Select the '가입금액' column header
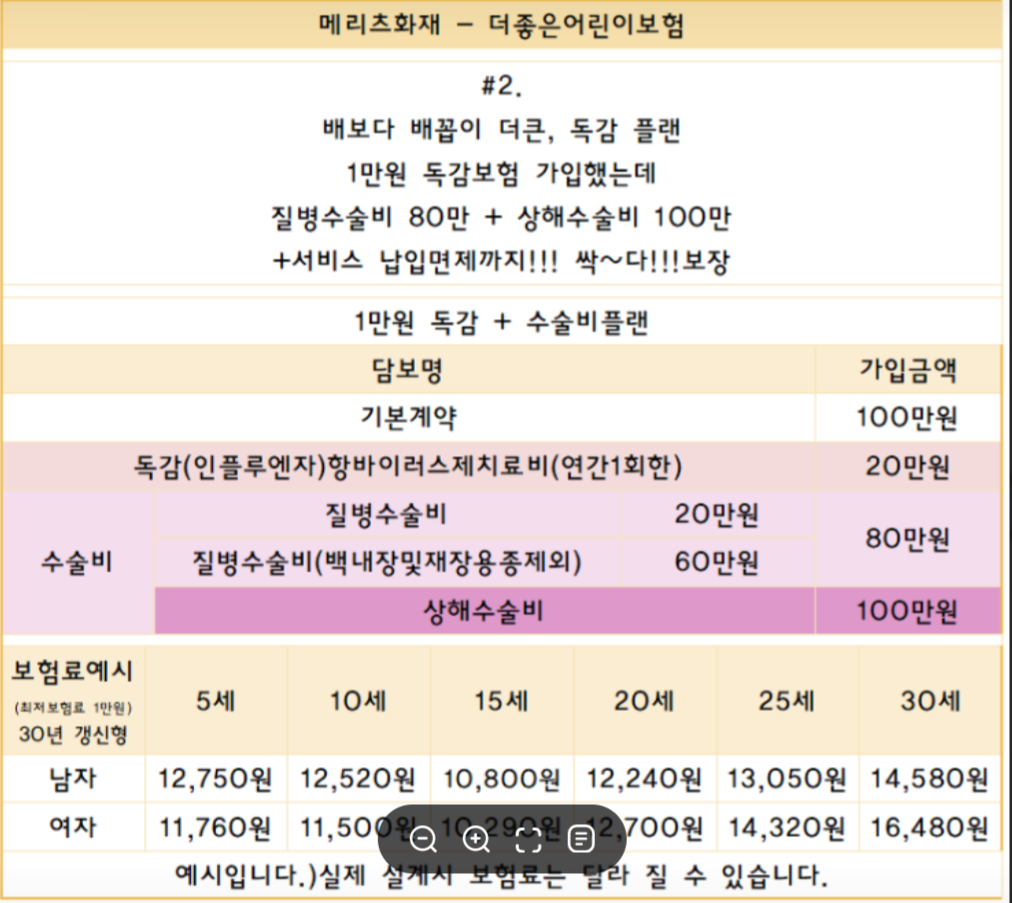The height and width of the screenshot is (903, 1012). pyautogui.click(x=908, y=370)
